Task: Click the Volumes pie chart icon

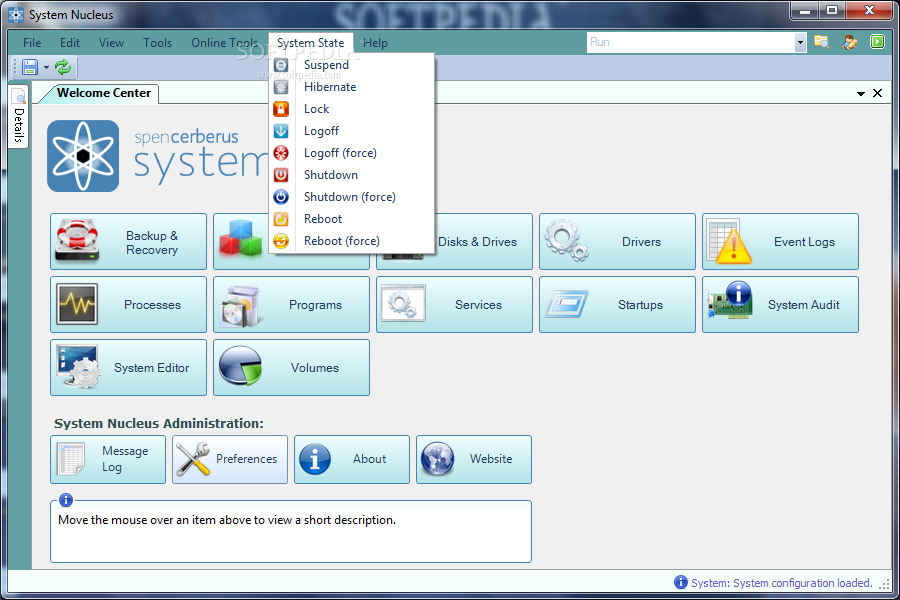Action: click(240, 366)
